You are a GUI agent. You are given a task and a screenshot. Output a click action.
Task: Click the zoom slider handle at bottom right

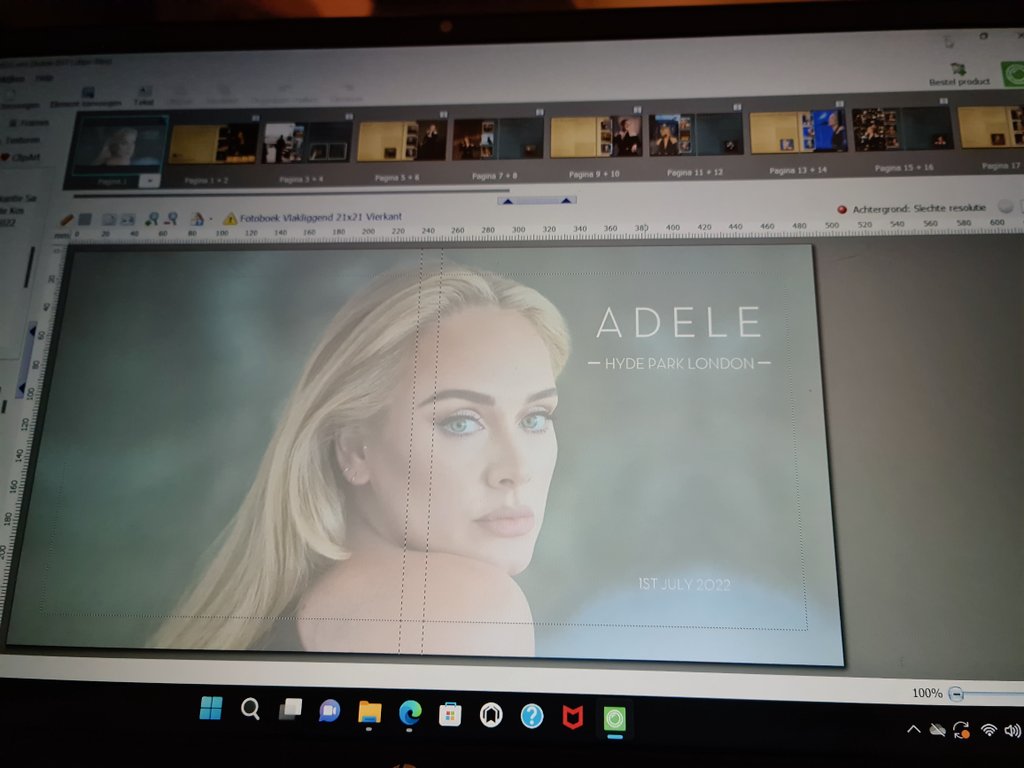(x=956, y=694)
